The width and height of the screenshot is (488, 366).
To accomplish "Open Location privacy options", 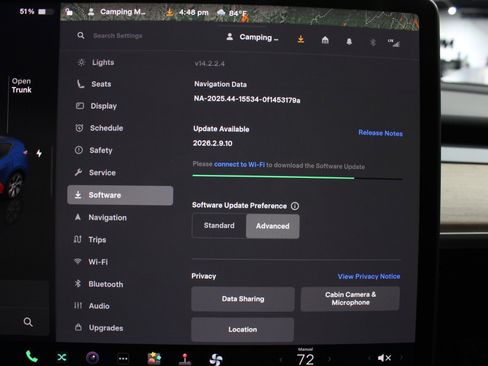I will click(243, 329).
